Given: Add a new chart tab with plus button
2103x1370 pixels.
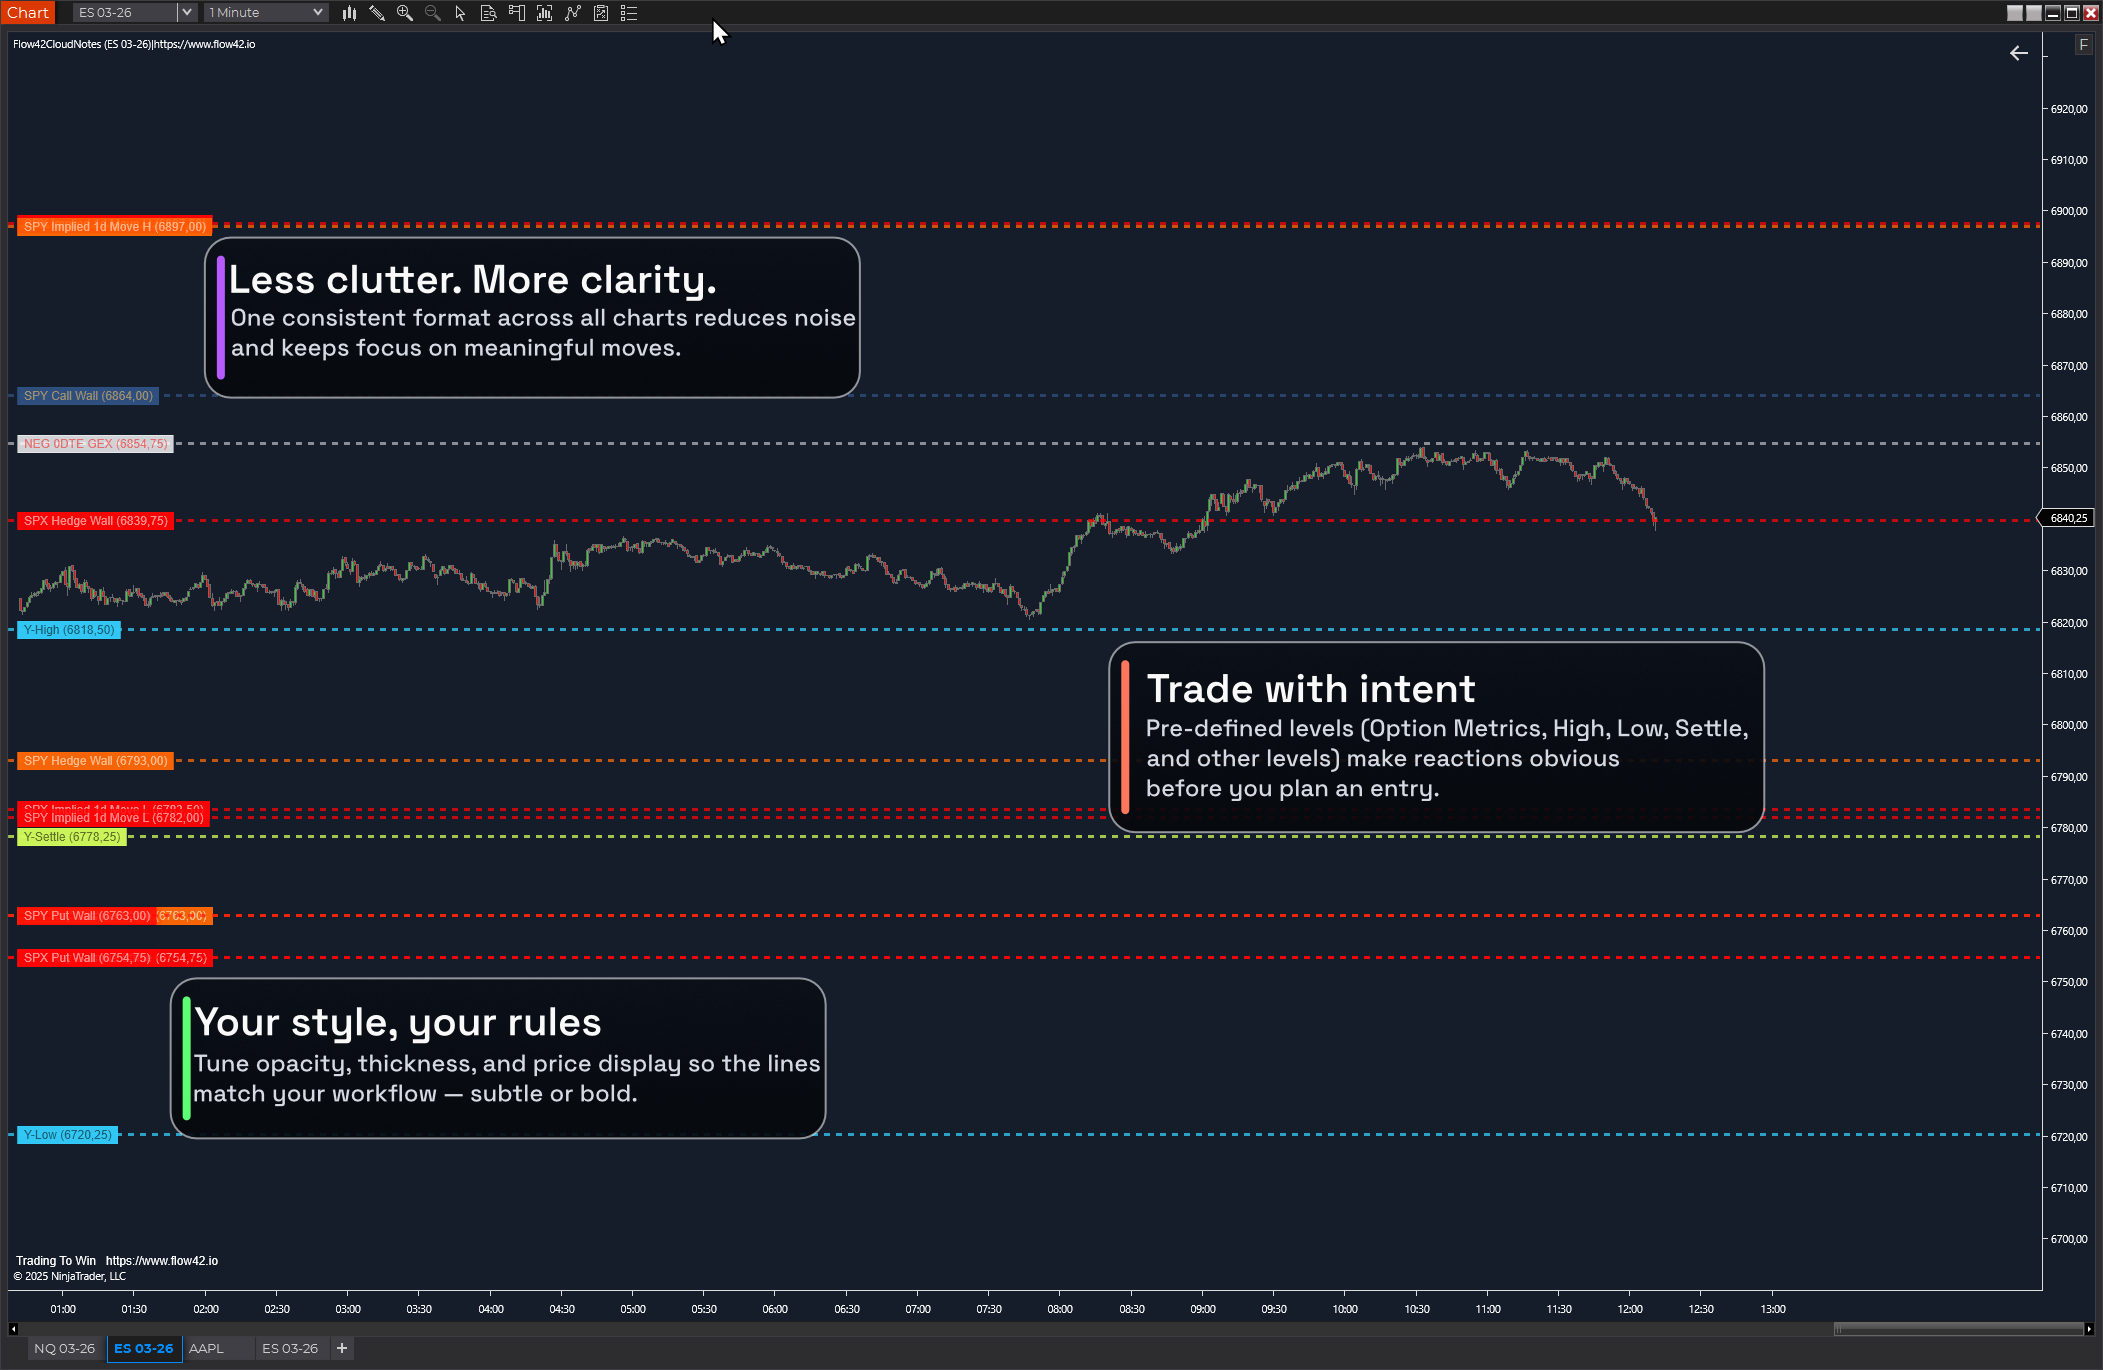Looking at the screenshot, I should (342, 1348).
